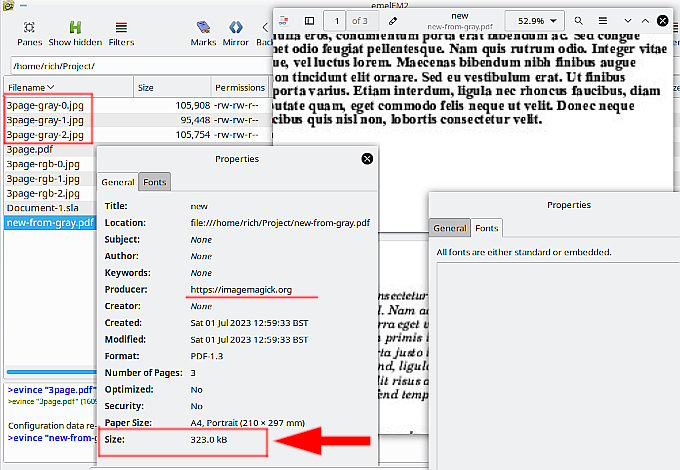Close the left Properties dialog
The height and width of the screenshot is (470, 680).
tap(367, 159)
